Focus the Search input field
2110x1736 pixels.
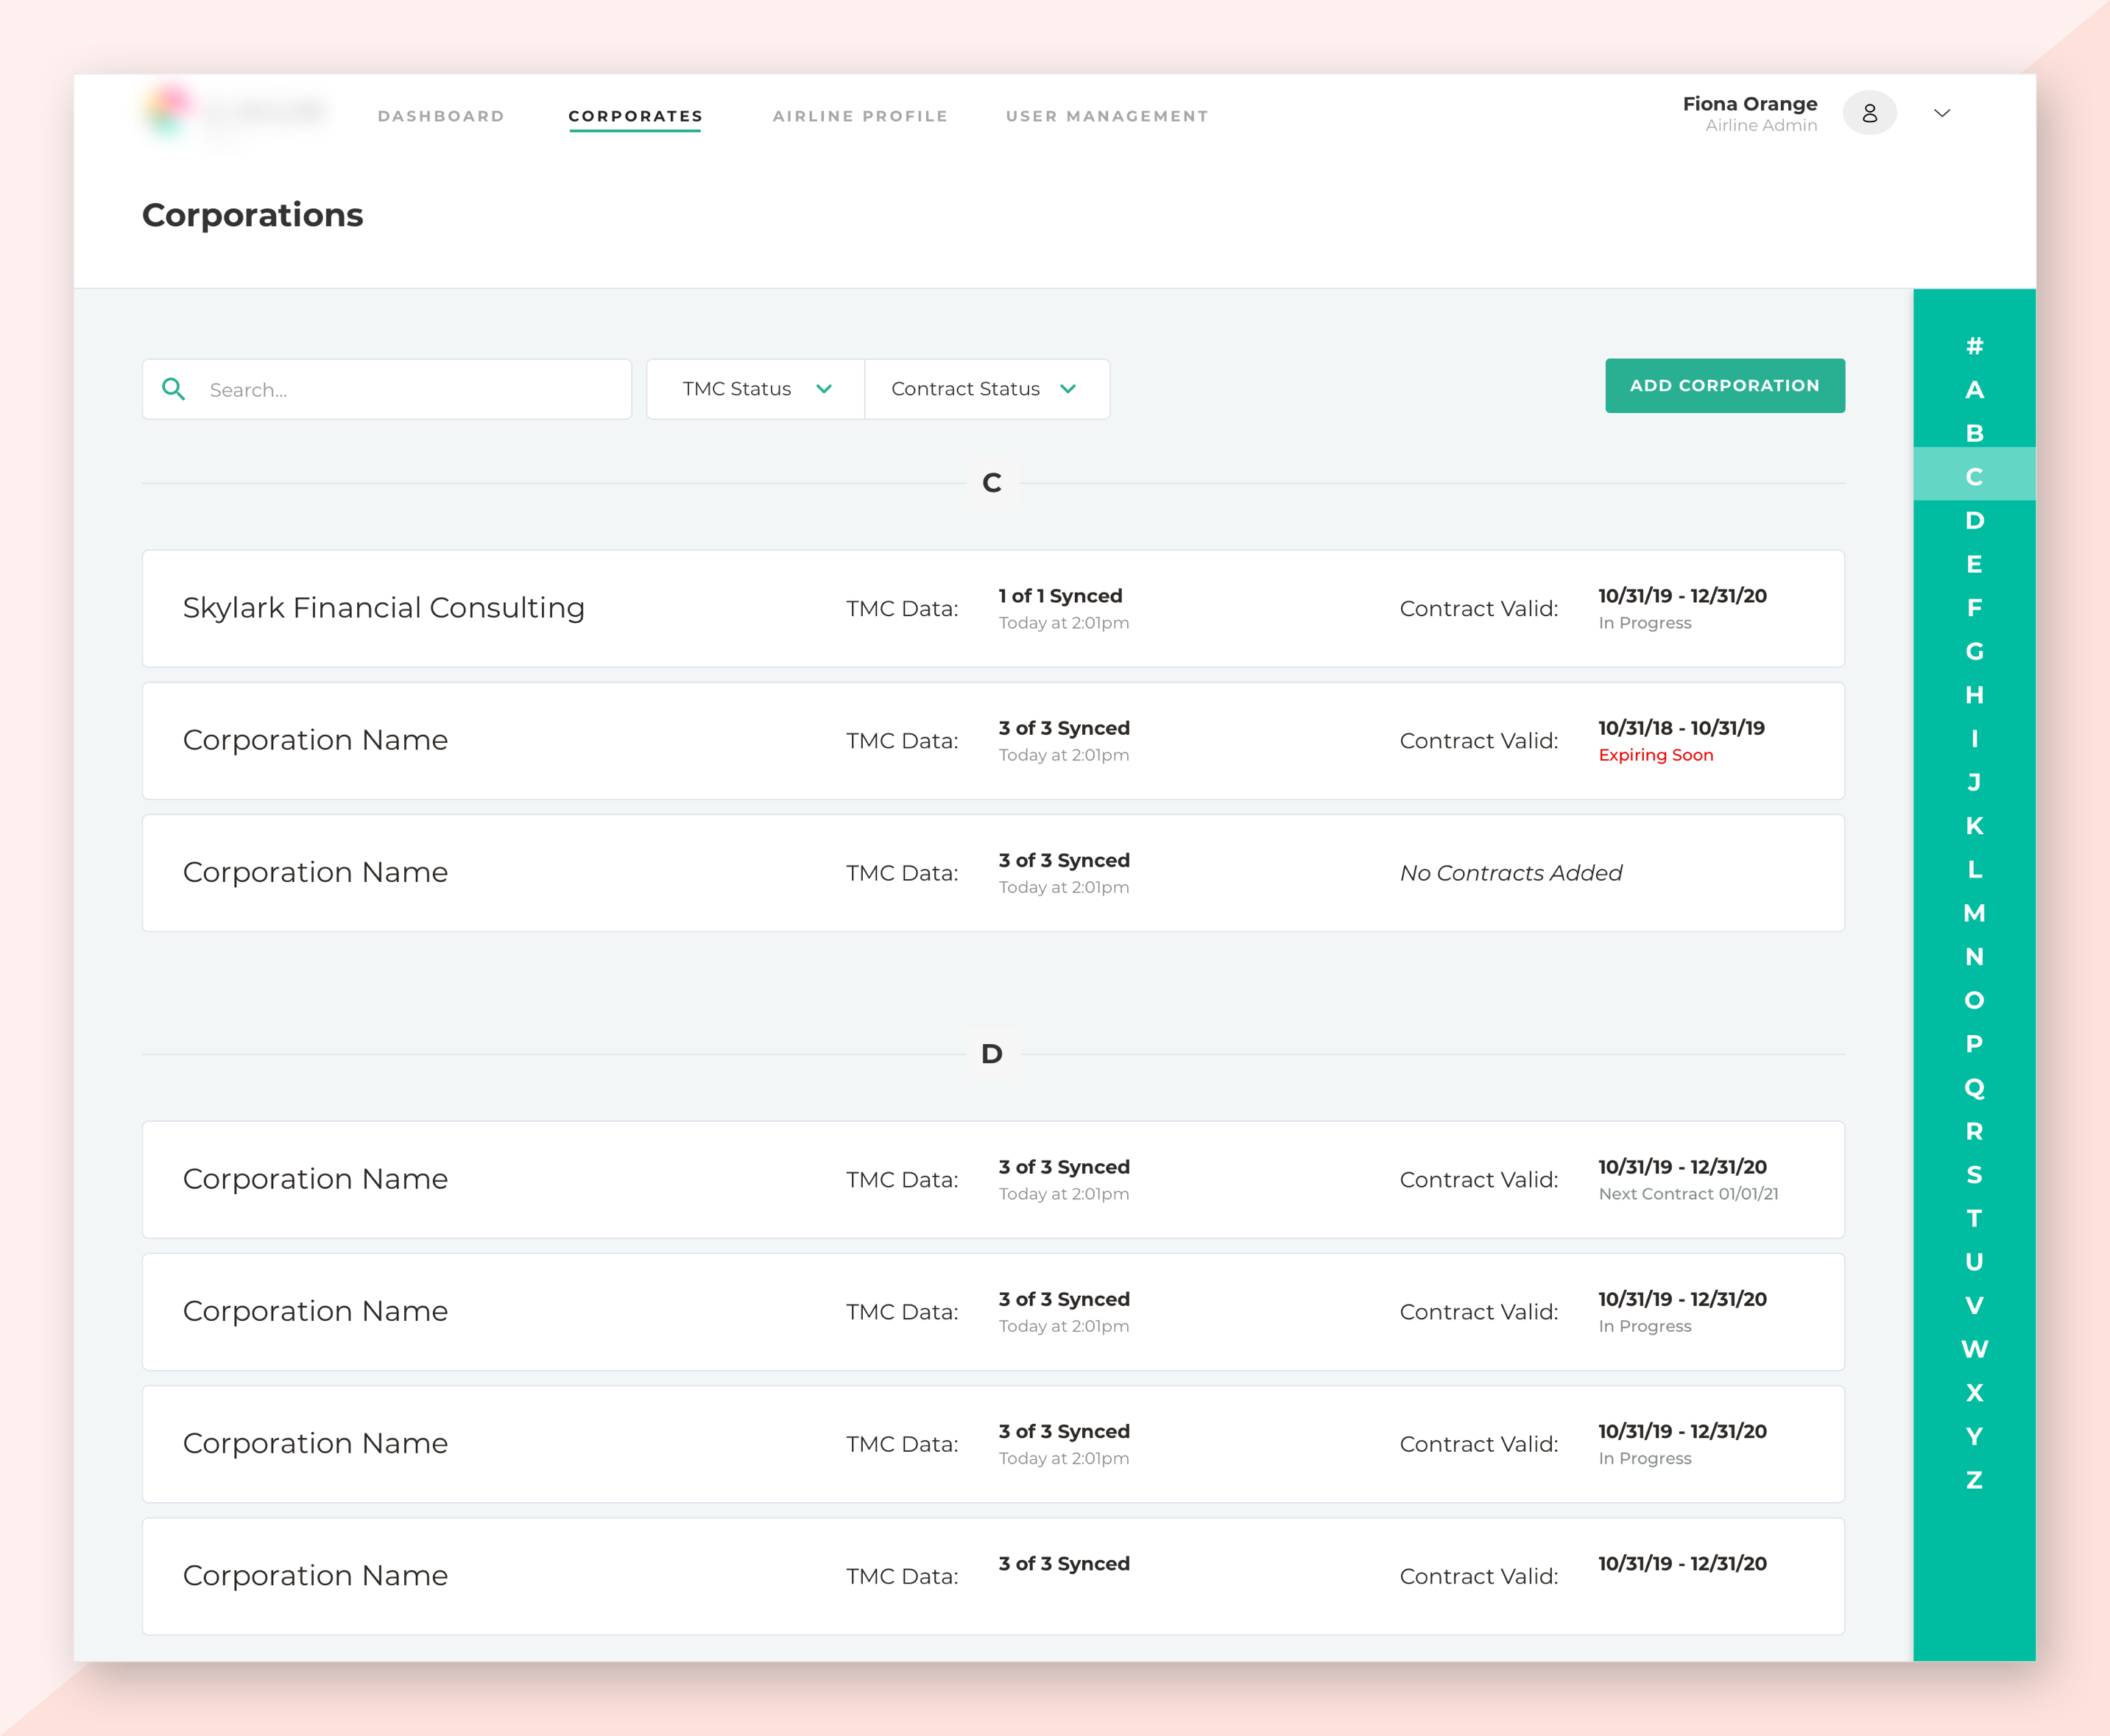tap(410, 390)
